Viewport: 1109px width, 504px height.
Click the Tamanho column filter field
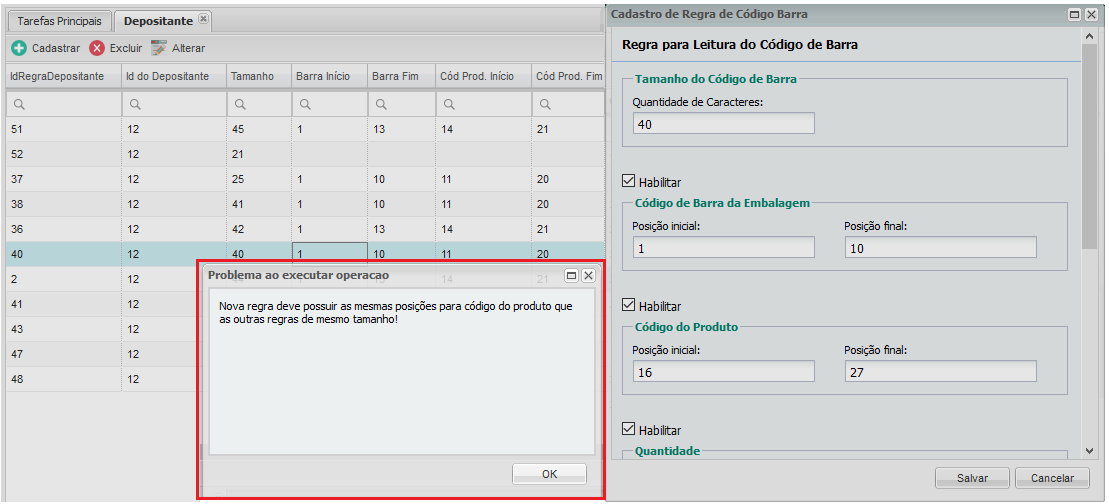point(259,105)
